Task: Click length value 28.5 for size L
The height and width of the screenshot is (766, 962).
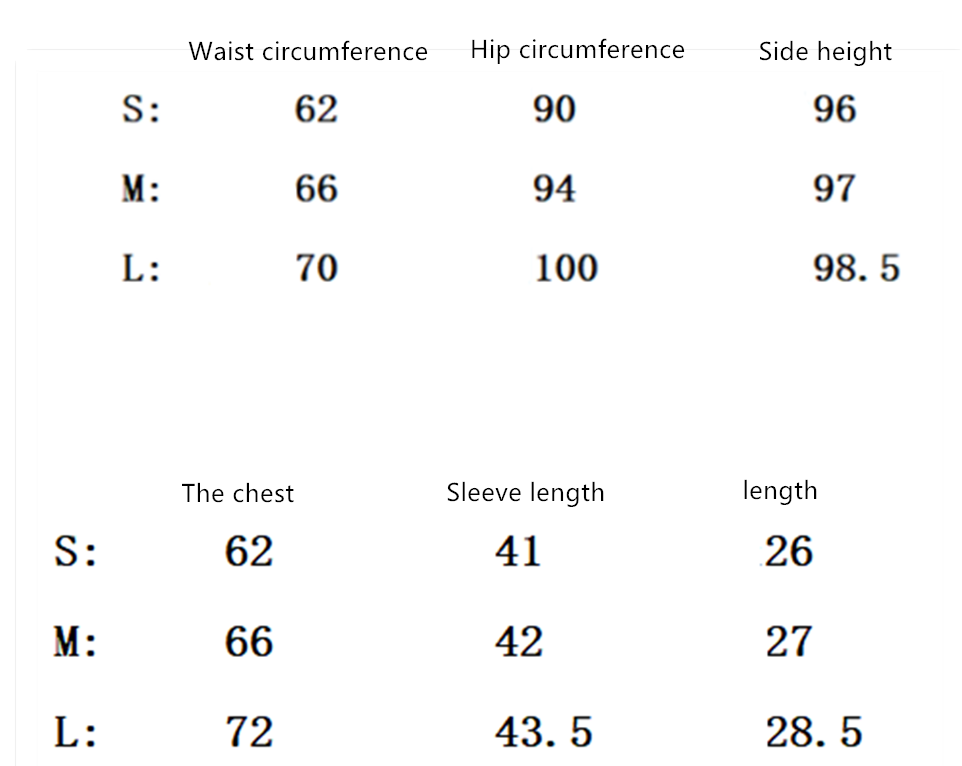Action: [x=814, y=732]
